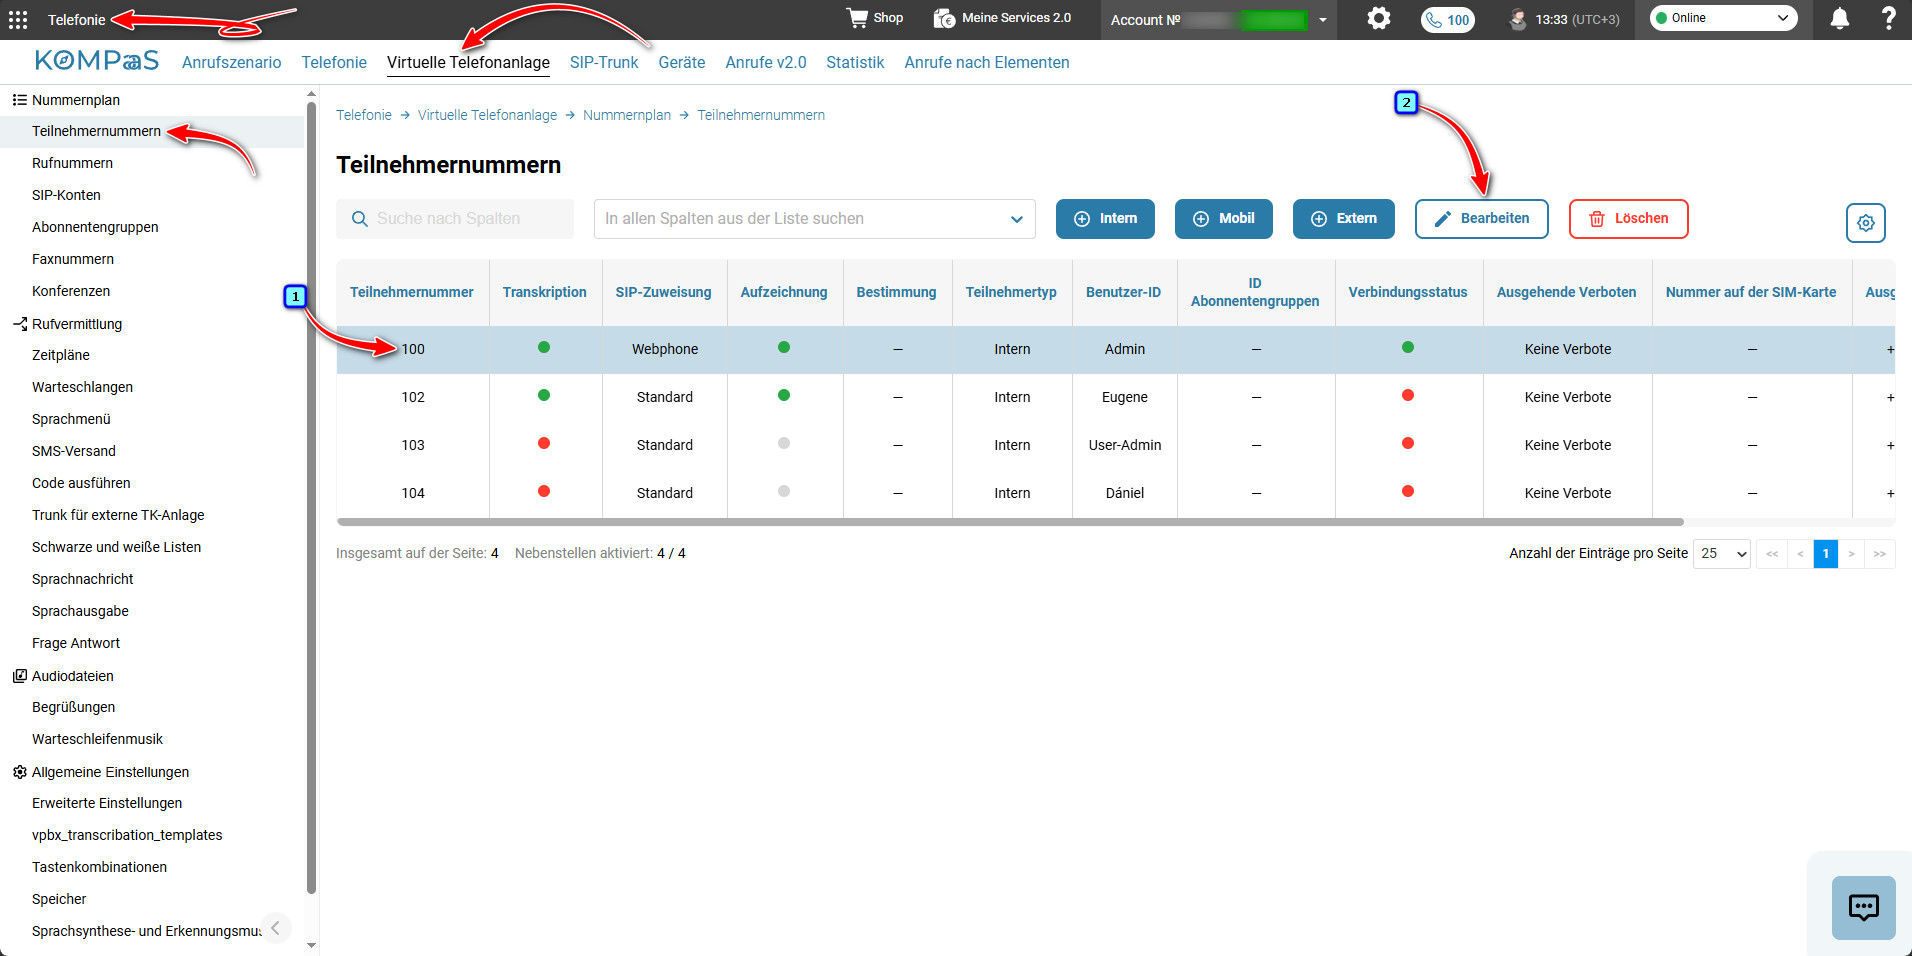Open Sprachmenü in sidebar
This screenshot has width=1912, height=956.
coord(71,419)
